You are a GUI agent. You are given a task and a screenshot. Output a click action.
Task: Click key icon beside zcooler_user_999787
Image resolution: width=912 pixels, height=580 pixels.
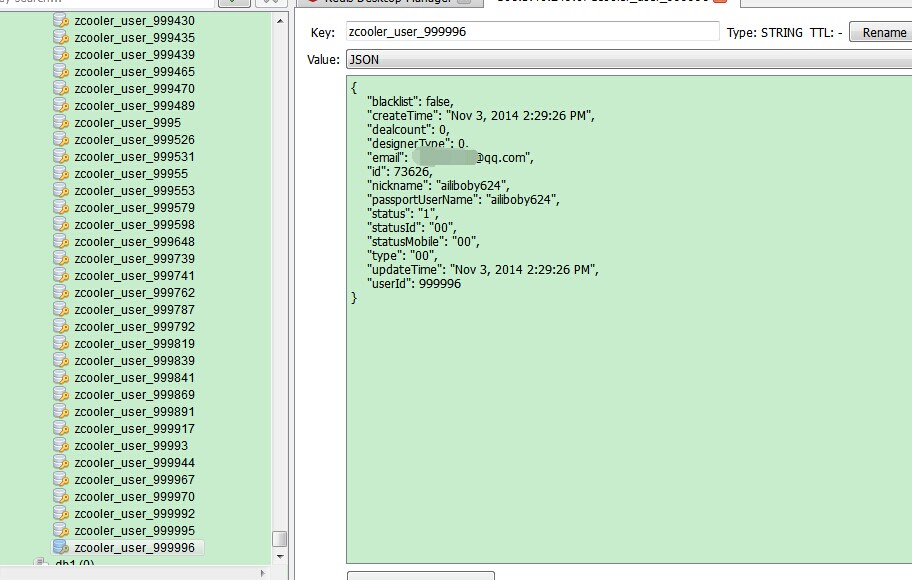tap(61, 309)
